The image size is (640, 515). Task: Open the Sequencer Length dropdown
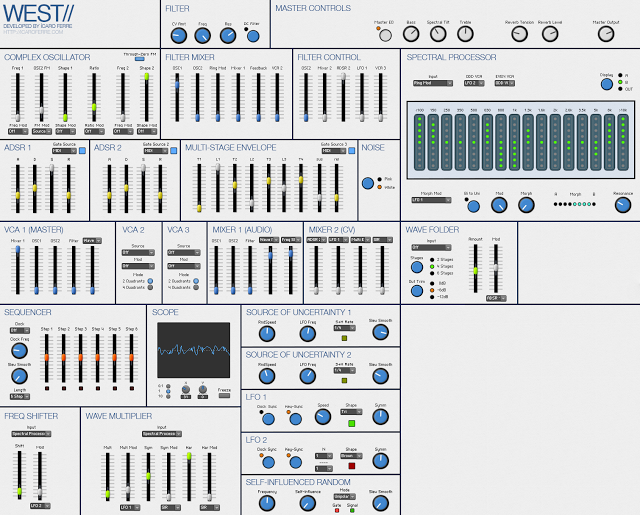point(19,396)
